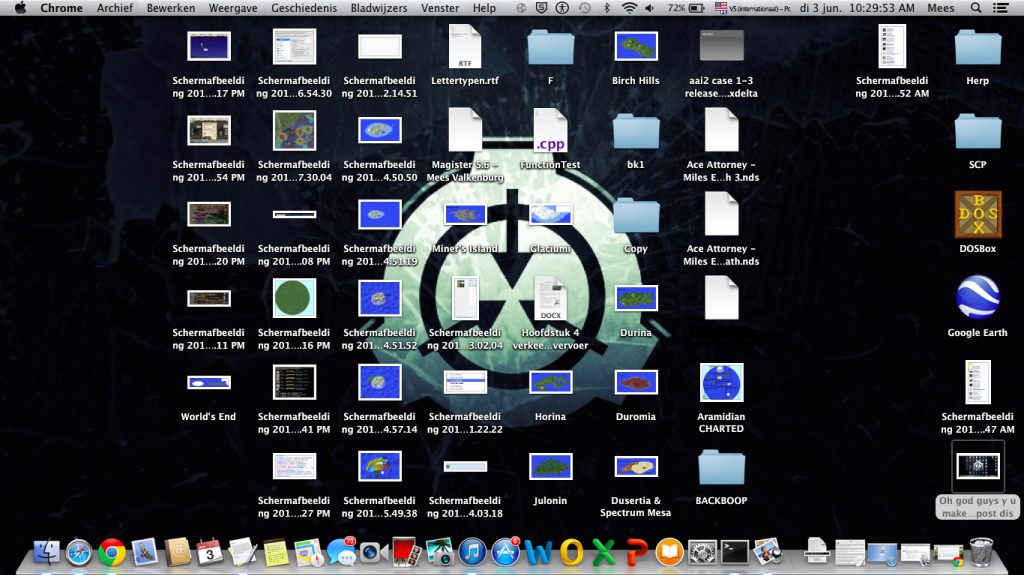
Task: Open the Bluetooth status menu
Action: 607,8
